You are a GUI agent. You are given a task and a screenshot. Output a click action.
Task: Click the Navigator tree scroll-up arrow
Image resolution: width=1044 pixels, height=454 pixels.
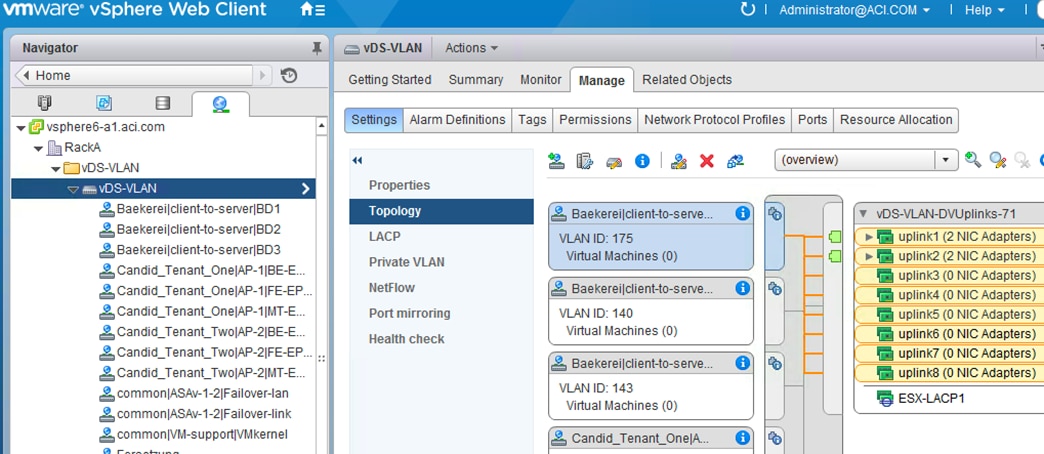322,126
